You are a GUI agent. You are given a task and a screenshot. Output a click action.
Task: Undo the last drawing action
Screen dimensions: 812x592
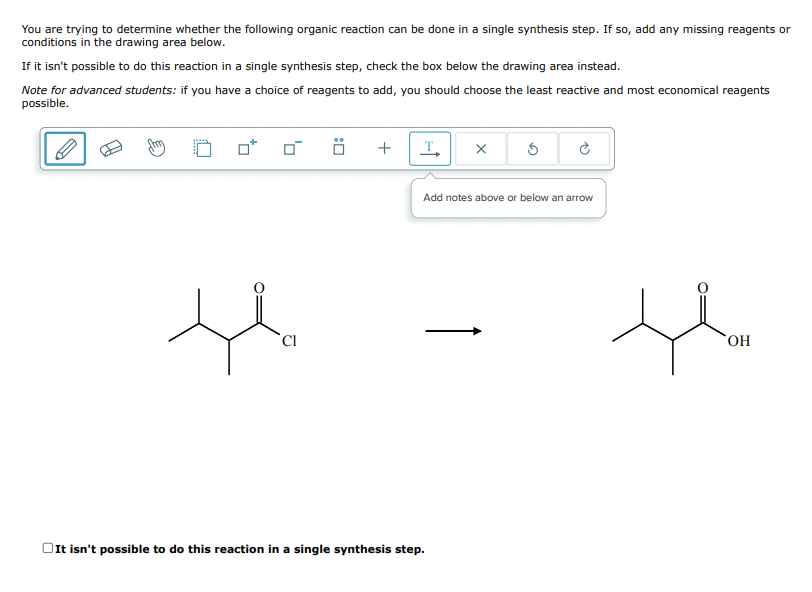coord(532,148)
